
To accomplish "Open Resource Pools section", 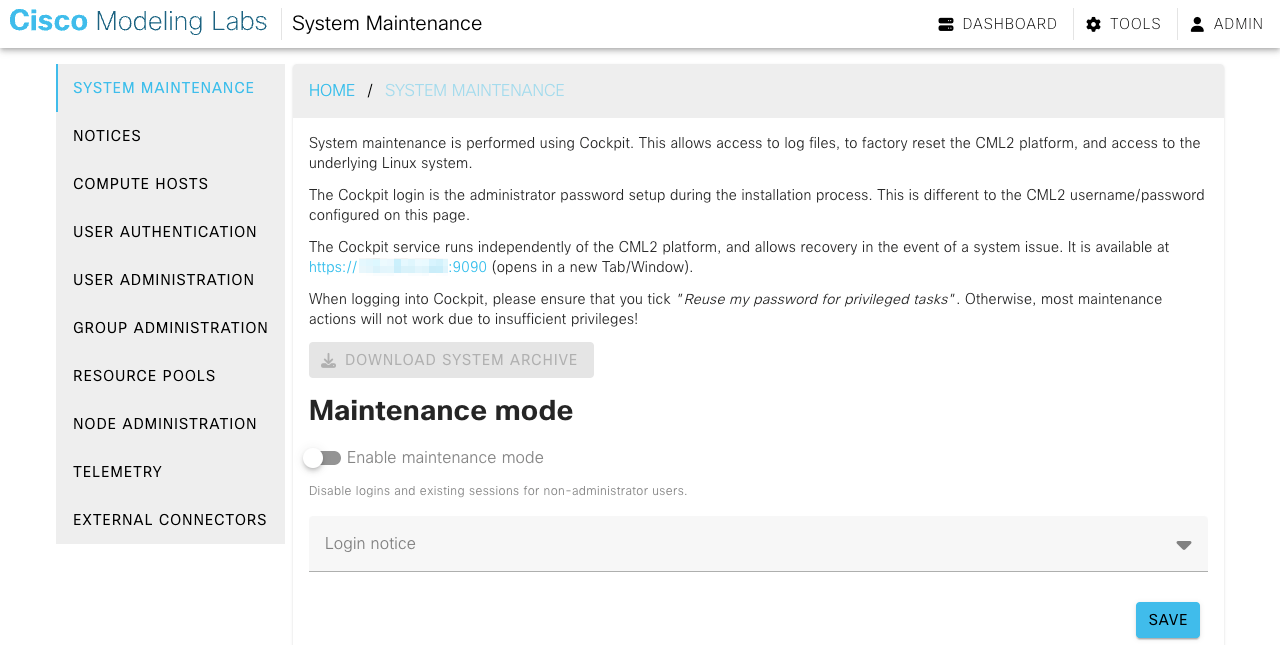I will 171,376.
